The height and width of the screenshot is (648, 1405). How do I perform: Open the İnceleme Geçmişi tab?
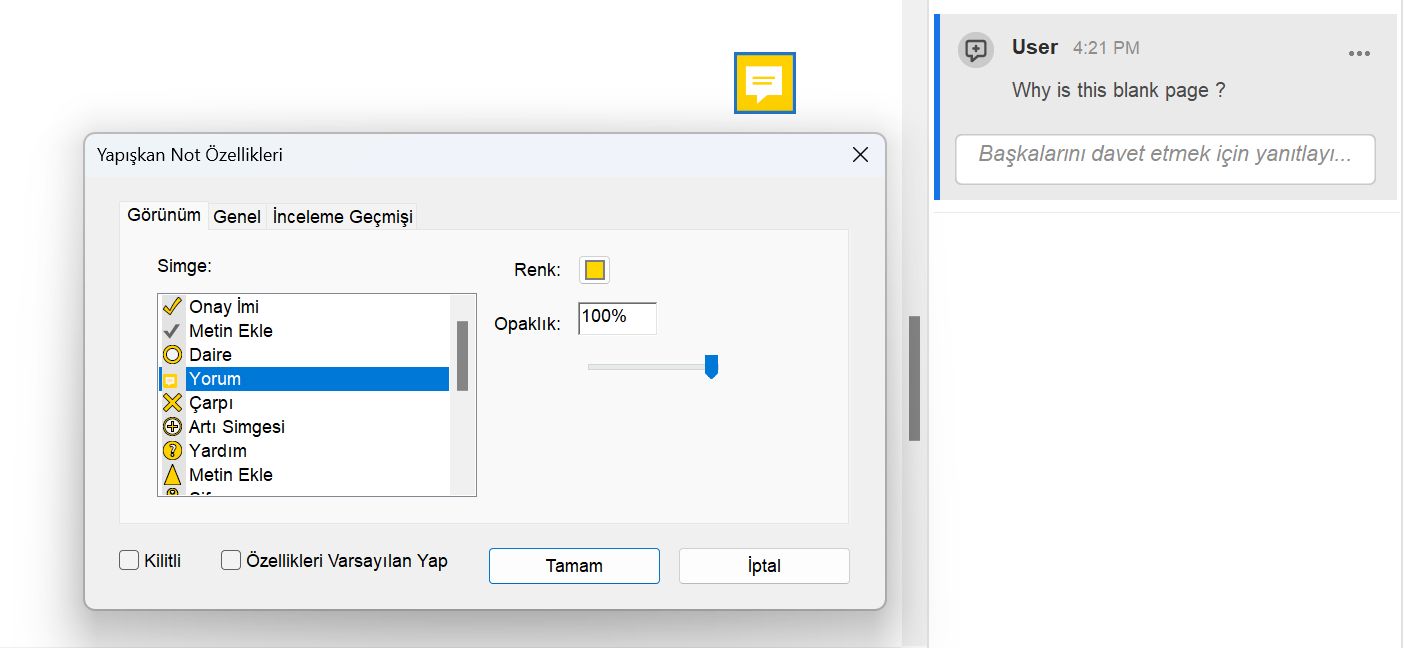(342, 216)
